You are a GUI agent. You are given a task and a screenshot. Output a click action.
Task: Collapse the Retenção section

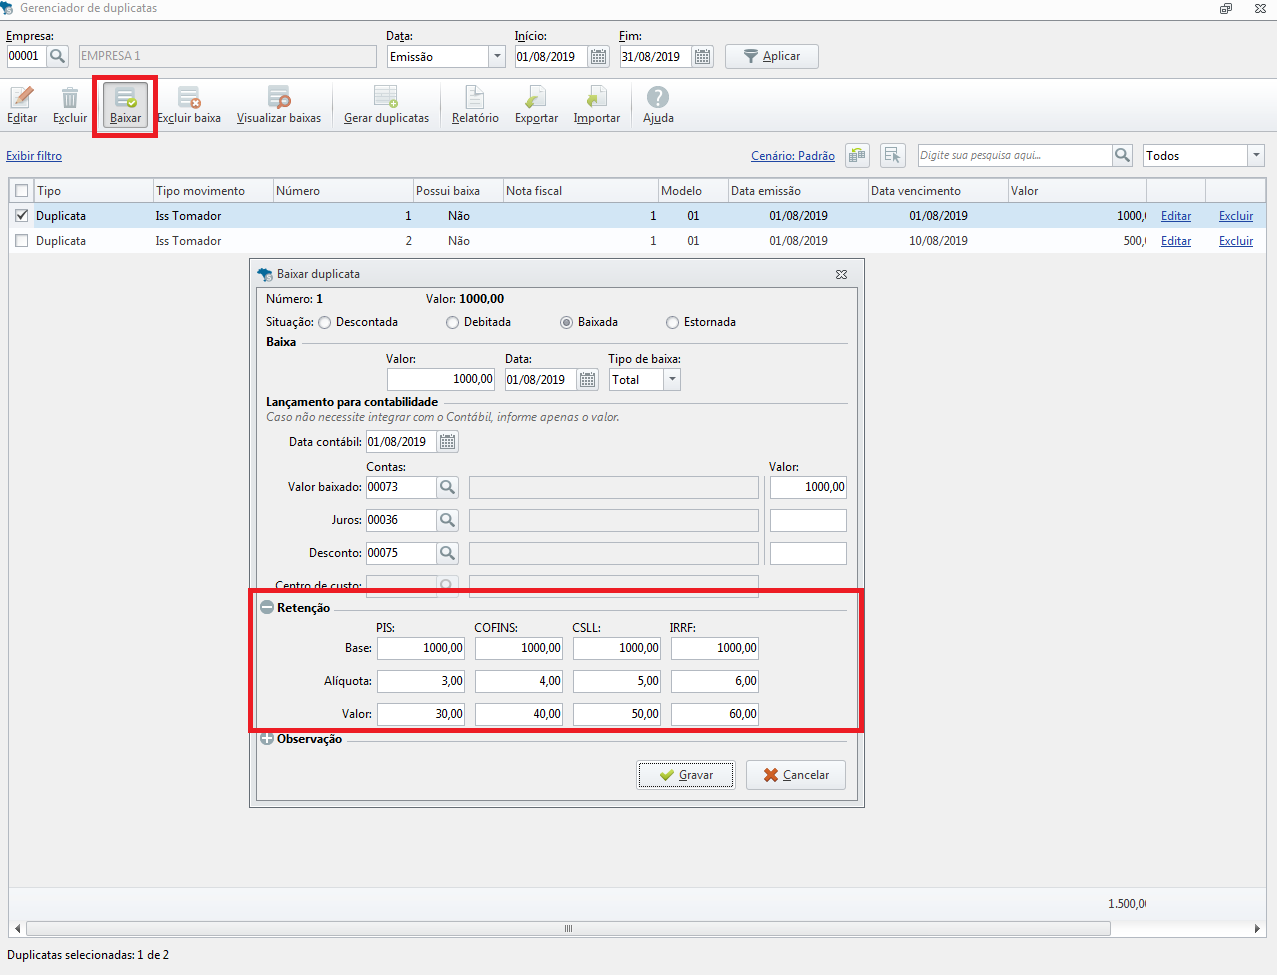coord(267,607)
